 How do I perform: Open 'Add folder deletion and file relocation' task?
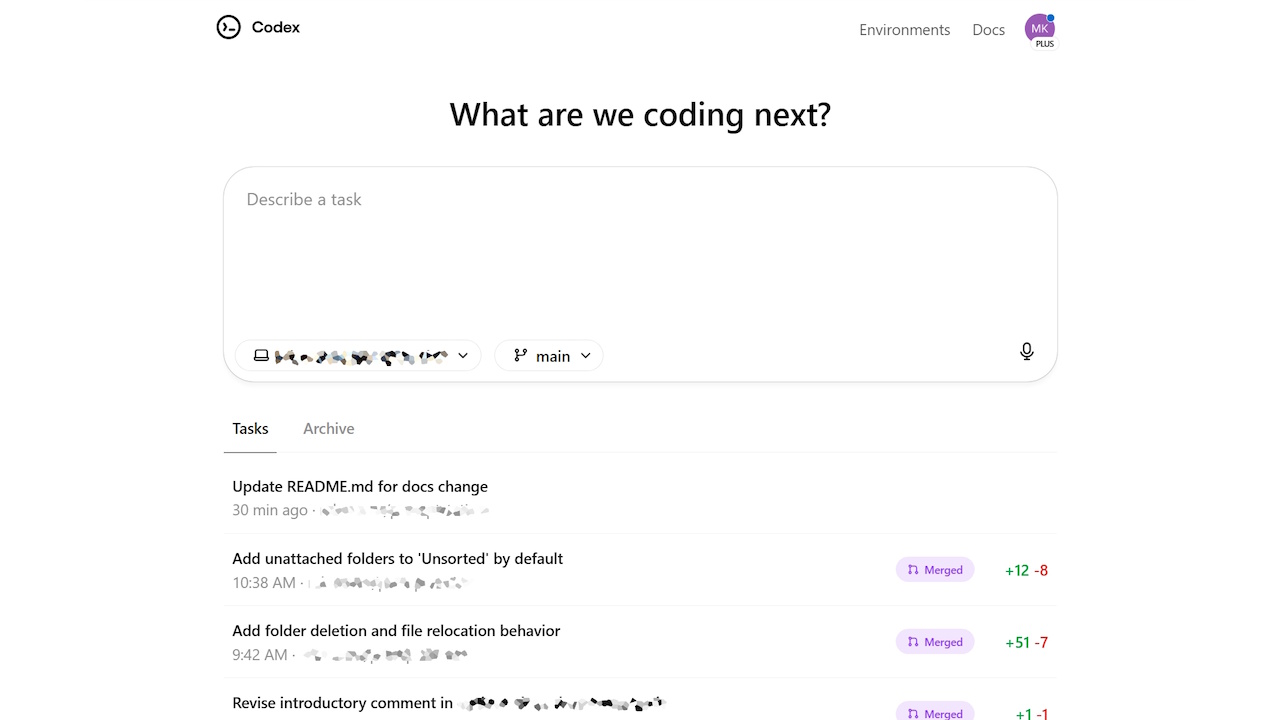pyautogui.click(x=396, y=631)
